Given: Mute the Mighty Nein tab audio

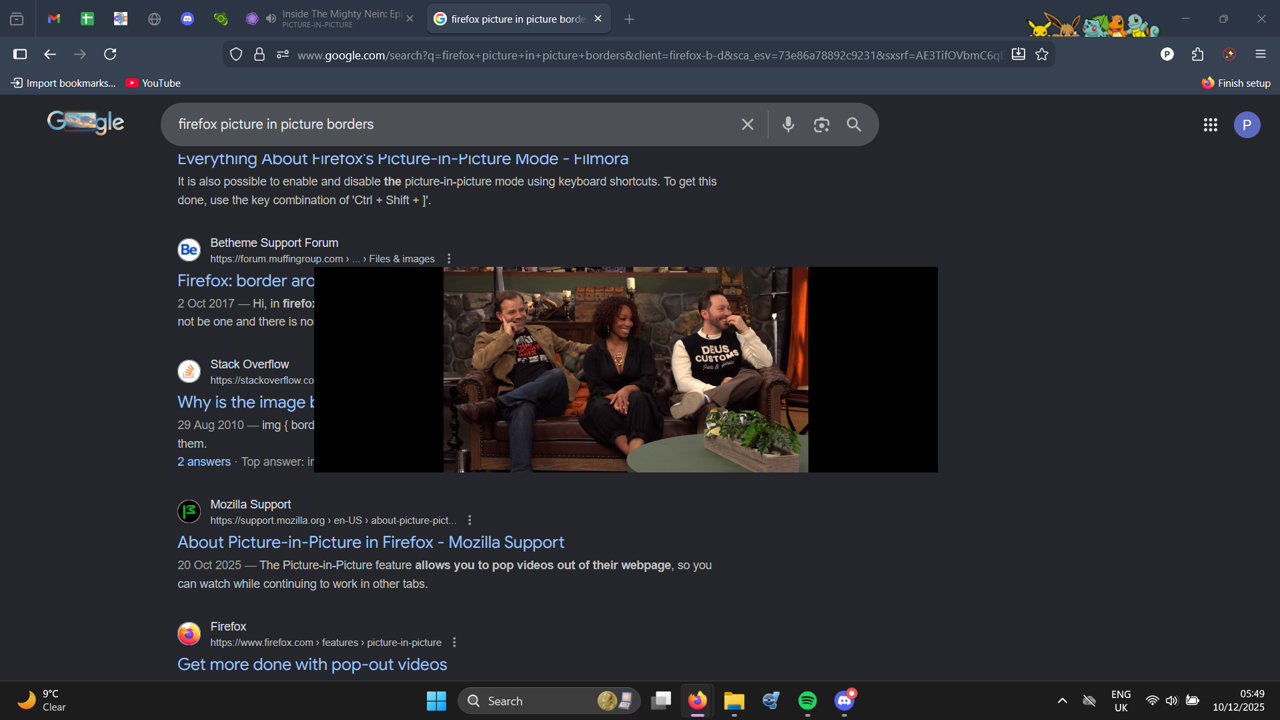Looking at the screenshot, I should pyautogui.click(x=270, y=19).
